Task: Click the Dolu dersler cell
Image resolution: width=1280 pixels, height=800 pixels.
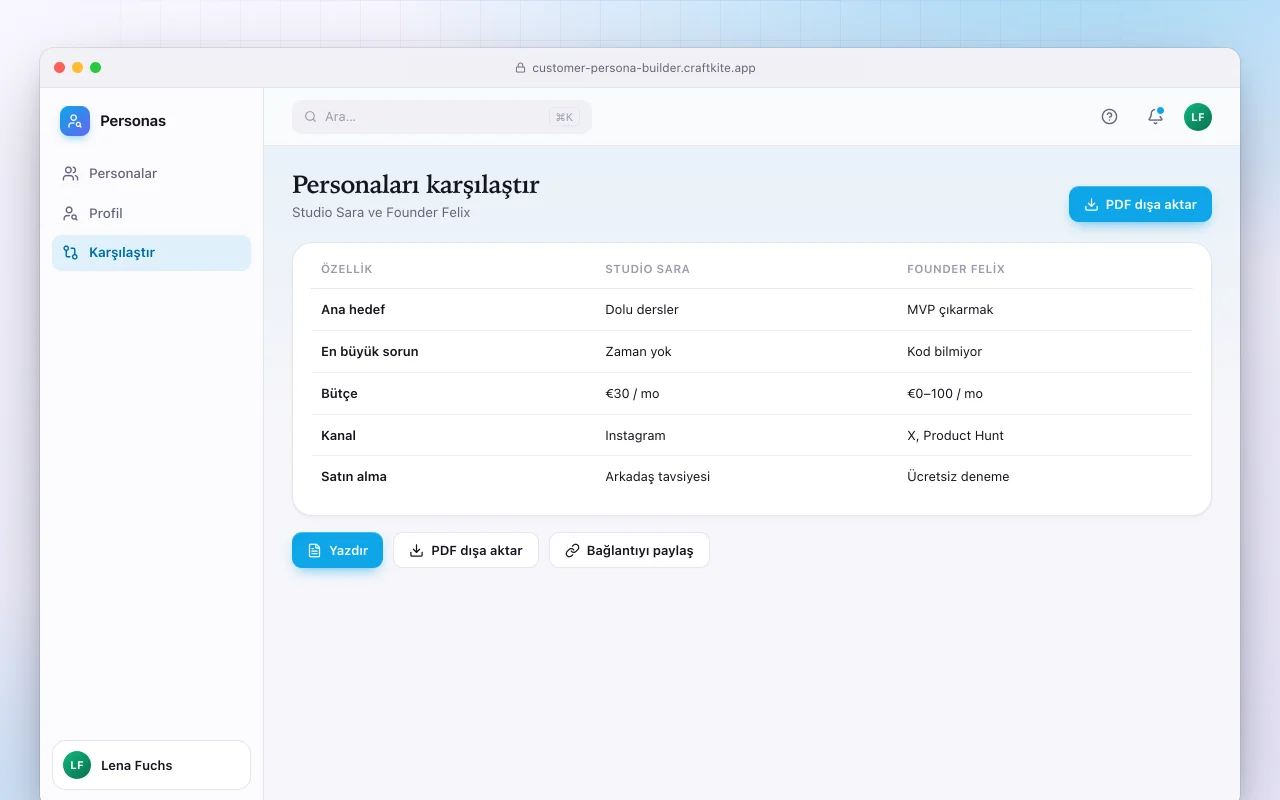Action: tap(642, 310)
